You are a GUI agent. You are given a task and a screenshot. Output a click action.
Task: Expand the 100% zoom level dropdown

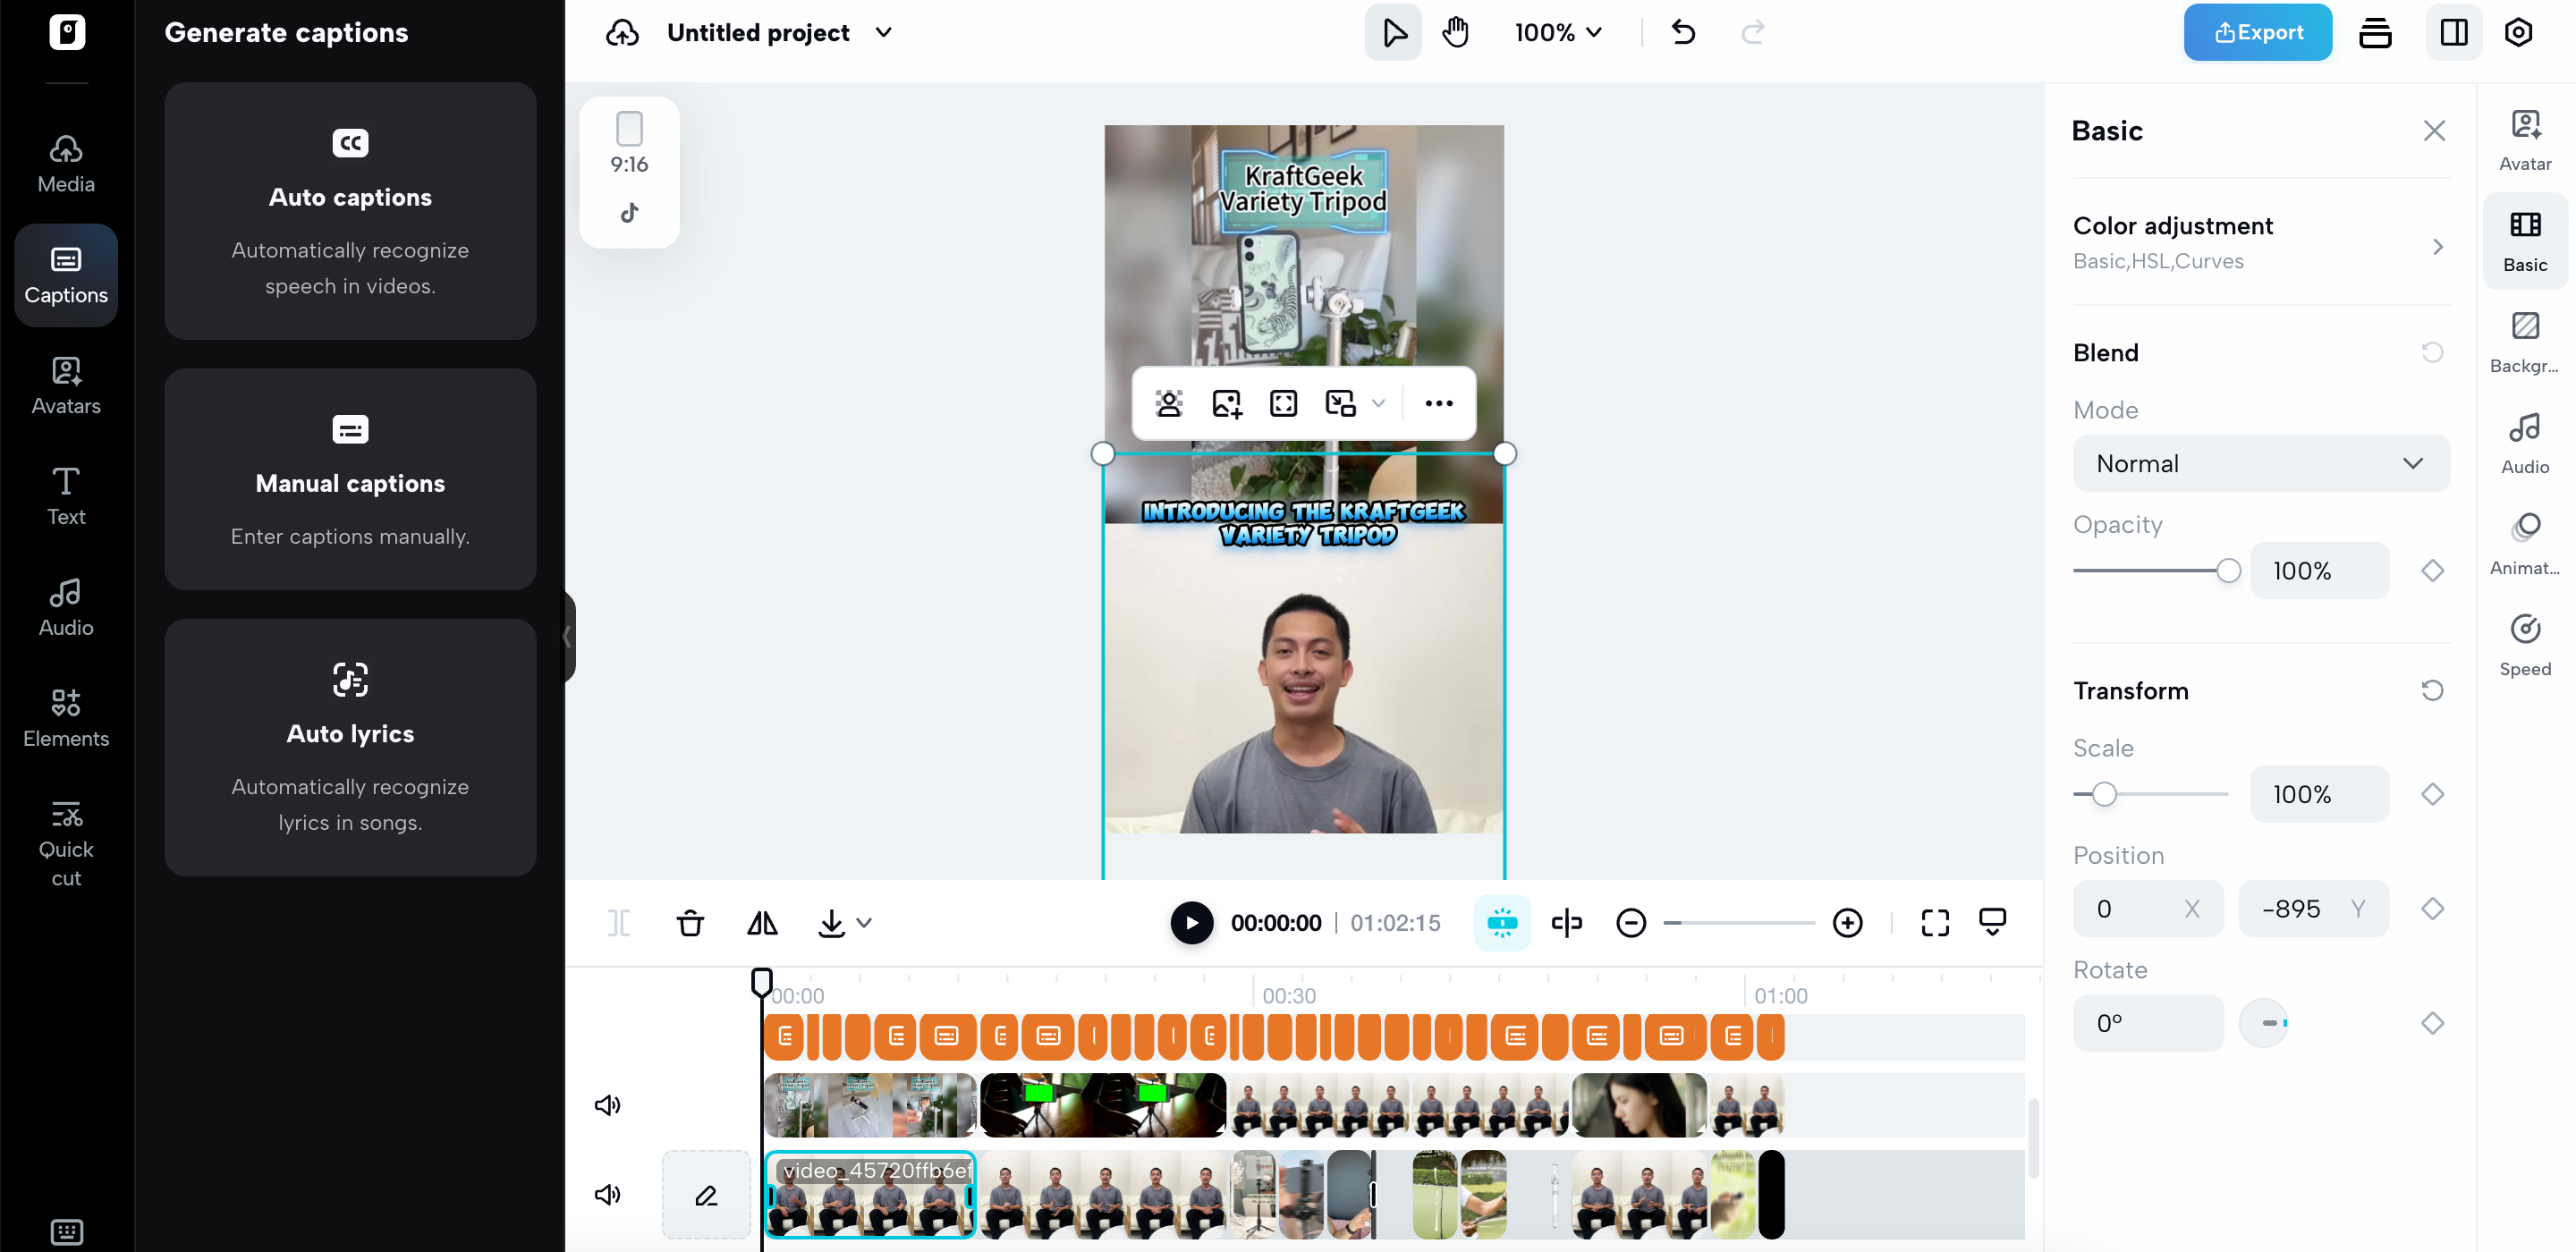pos(1557,33)
